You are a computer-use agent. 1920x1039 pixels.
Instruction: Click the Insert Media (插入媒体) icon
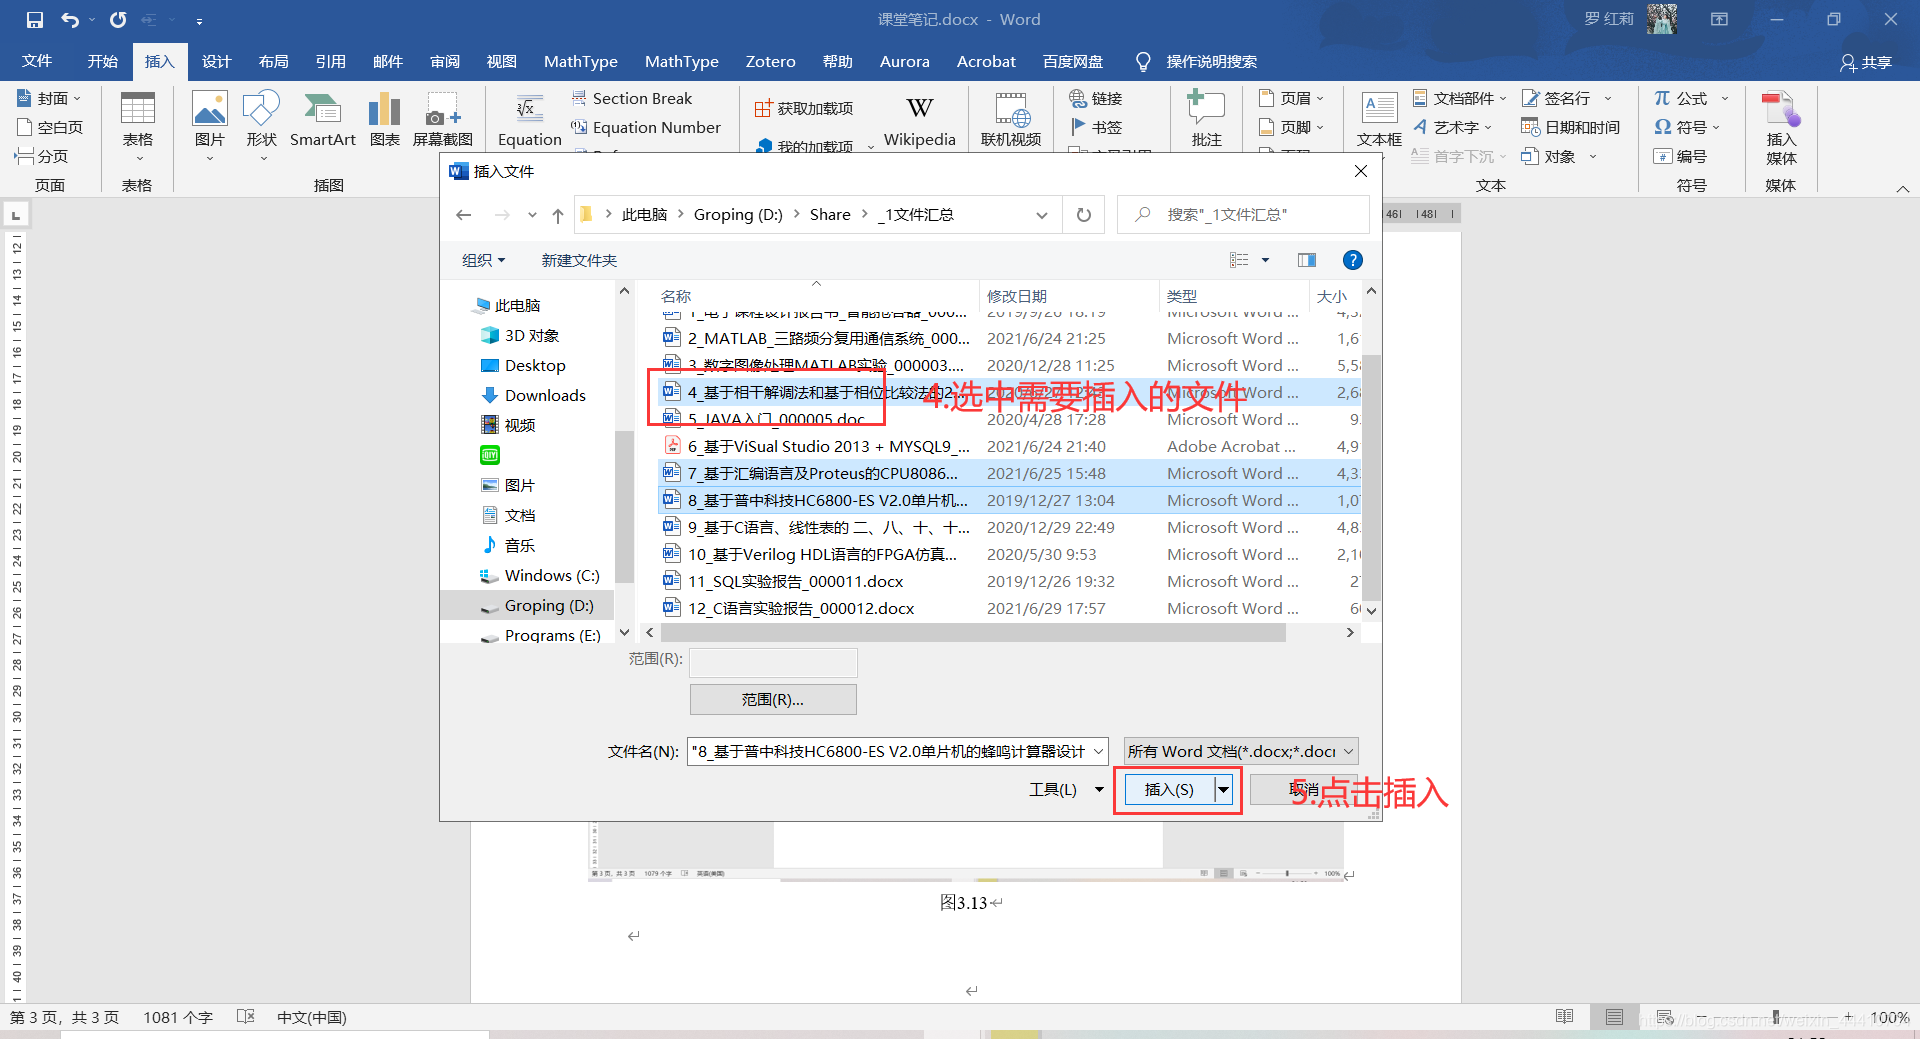(x=1781, y=128)
